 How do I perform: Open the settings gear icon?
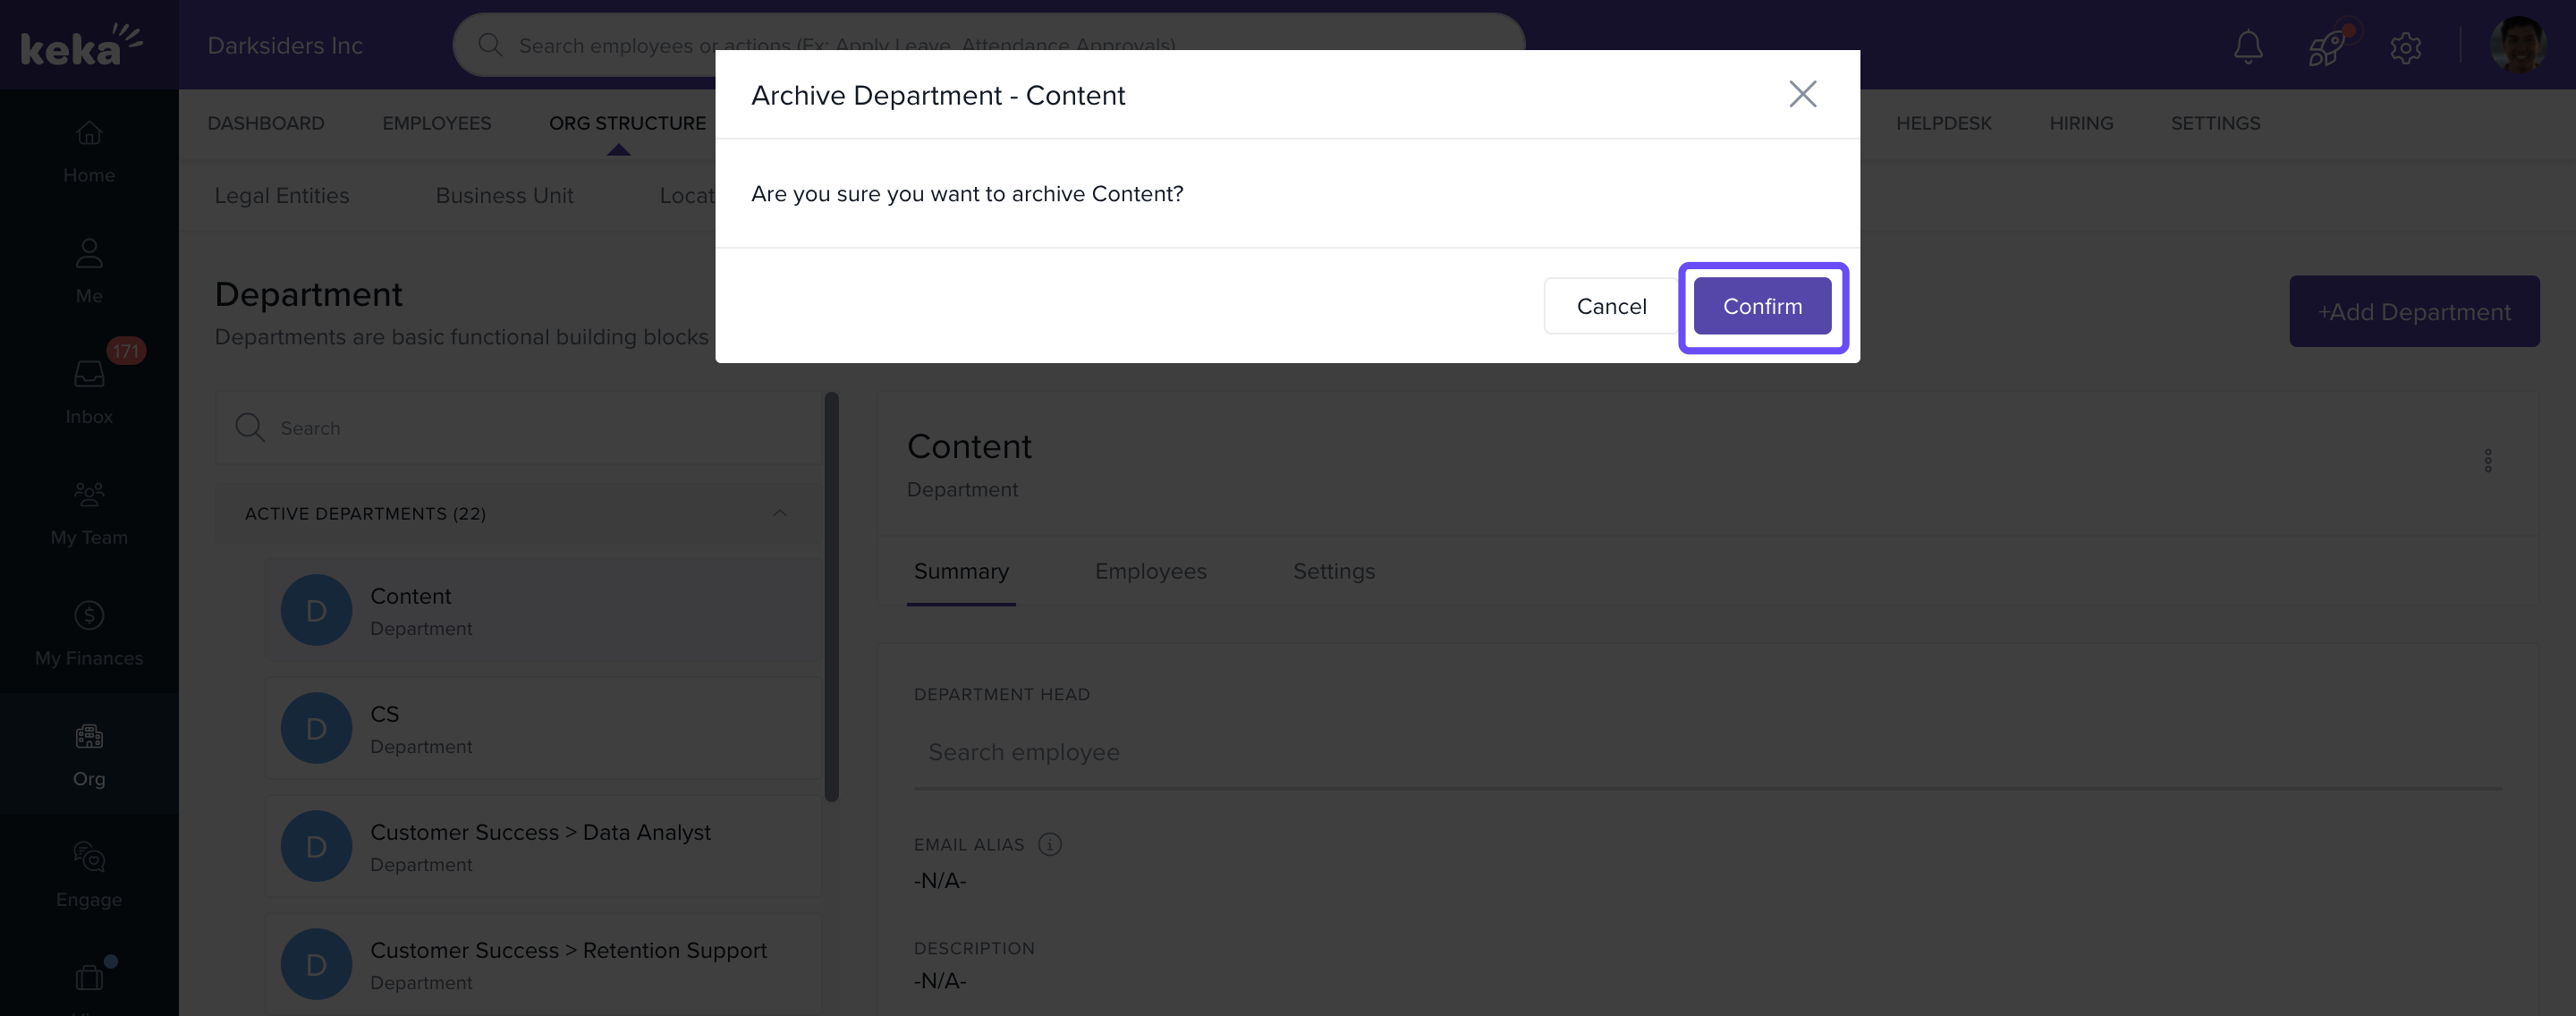coord(2405,47)
